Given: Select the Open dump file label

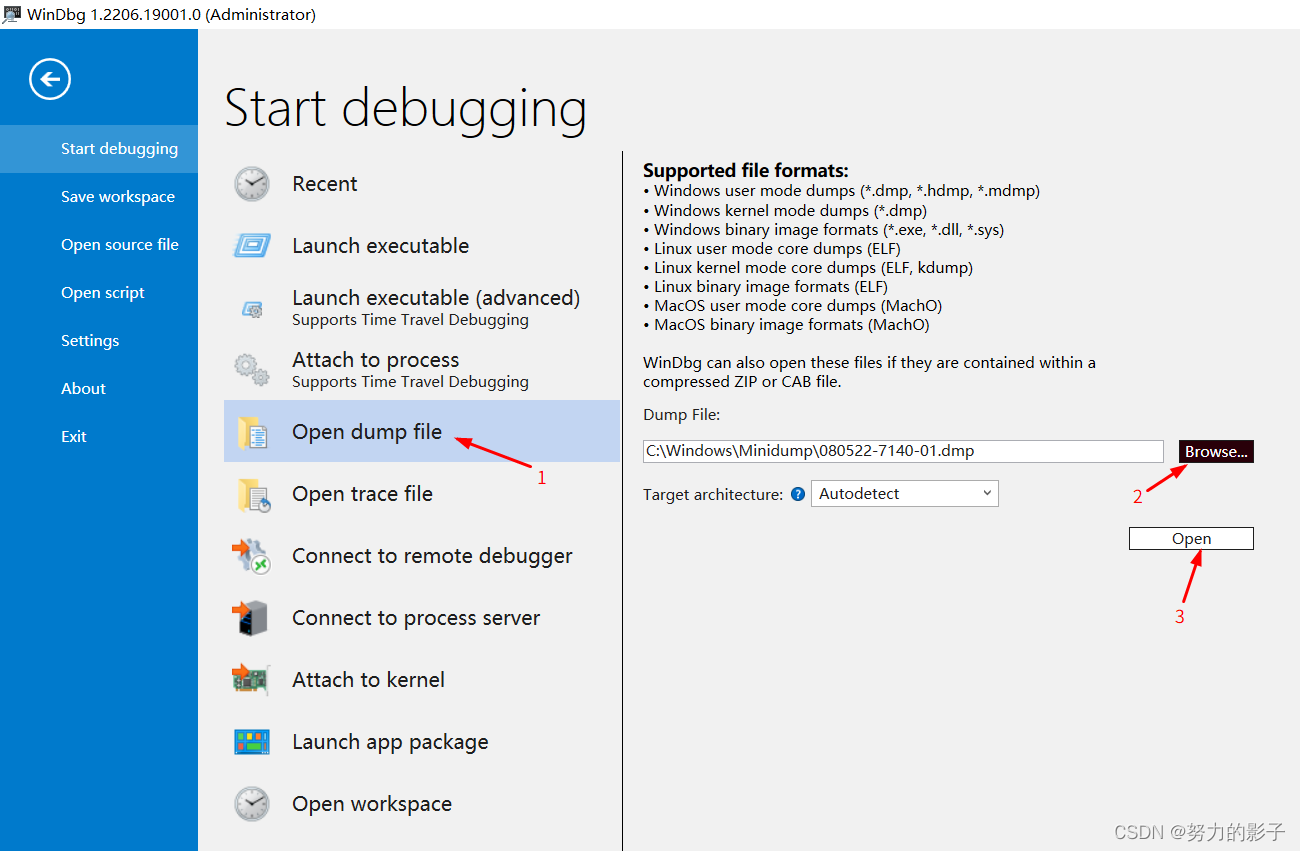Looking at the screenshot, I should (x=367, y=432).
